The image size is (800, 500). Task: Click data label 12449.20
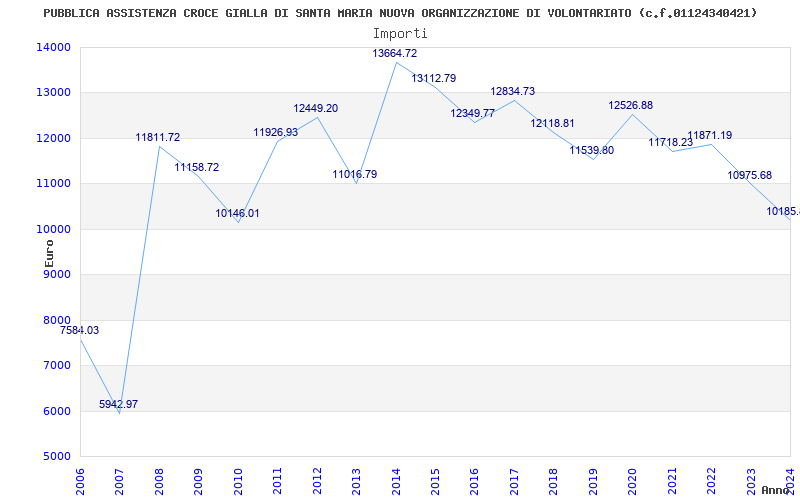pyautogui.click(x=315, y=108)
